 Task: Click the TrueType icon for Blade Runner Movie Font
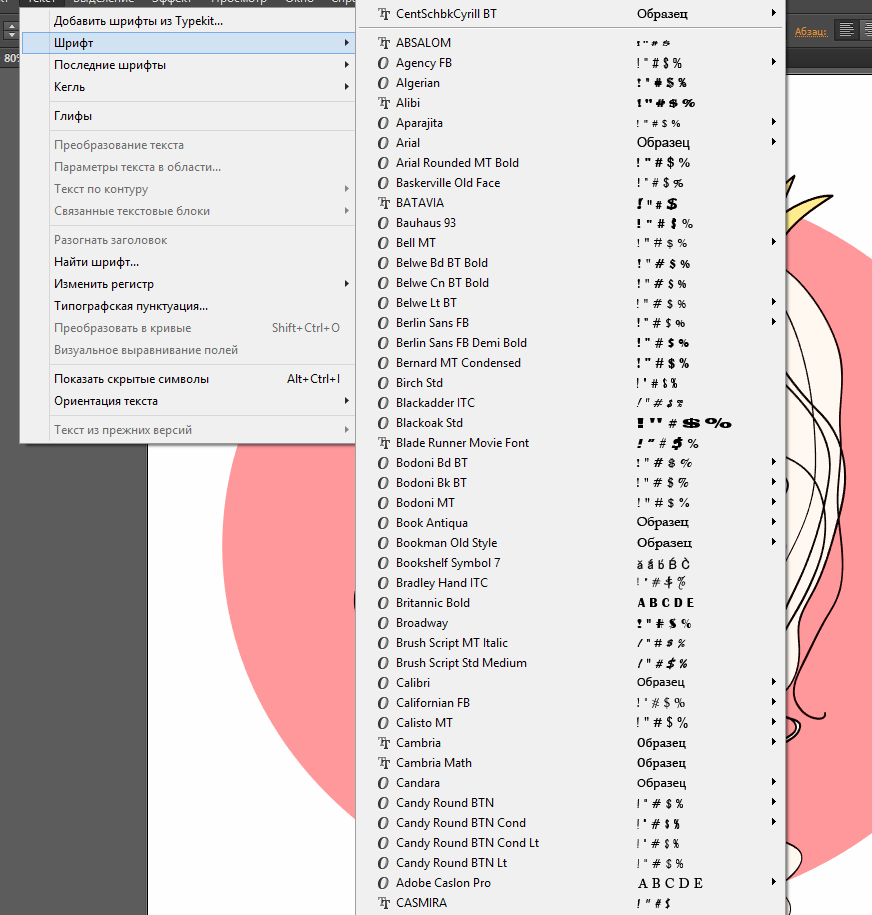[383, 443]
